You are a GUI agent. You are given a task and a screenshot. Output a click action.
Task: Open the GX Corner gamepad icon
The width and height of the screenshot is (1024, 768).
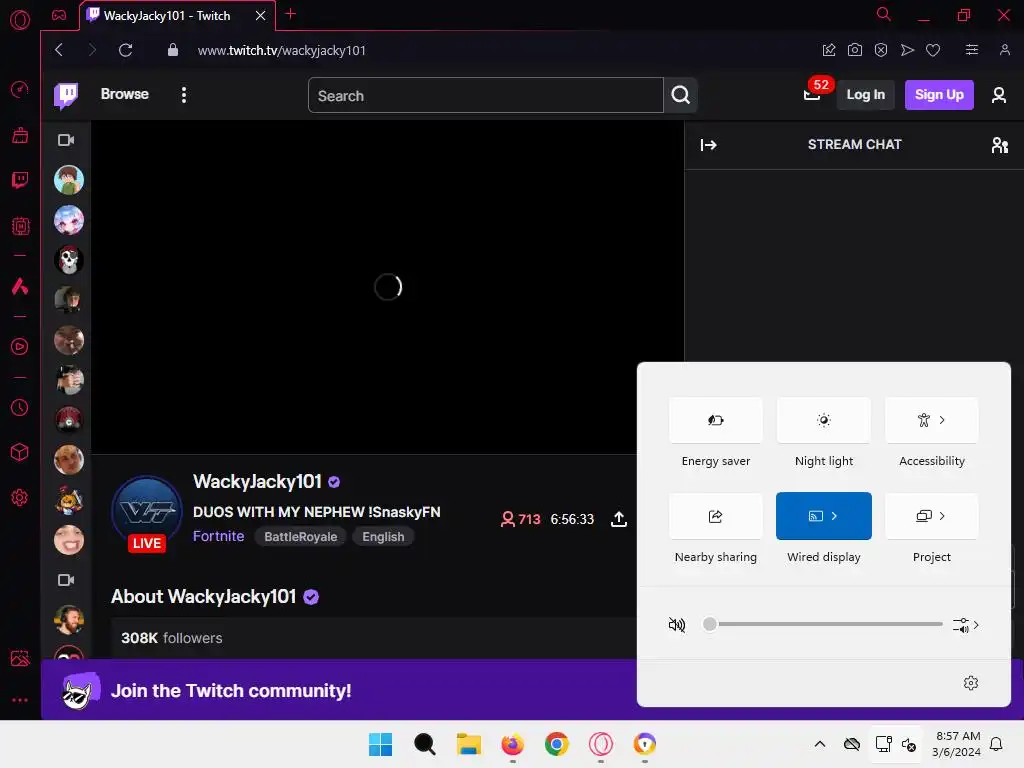(x=59, y=15)
